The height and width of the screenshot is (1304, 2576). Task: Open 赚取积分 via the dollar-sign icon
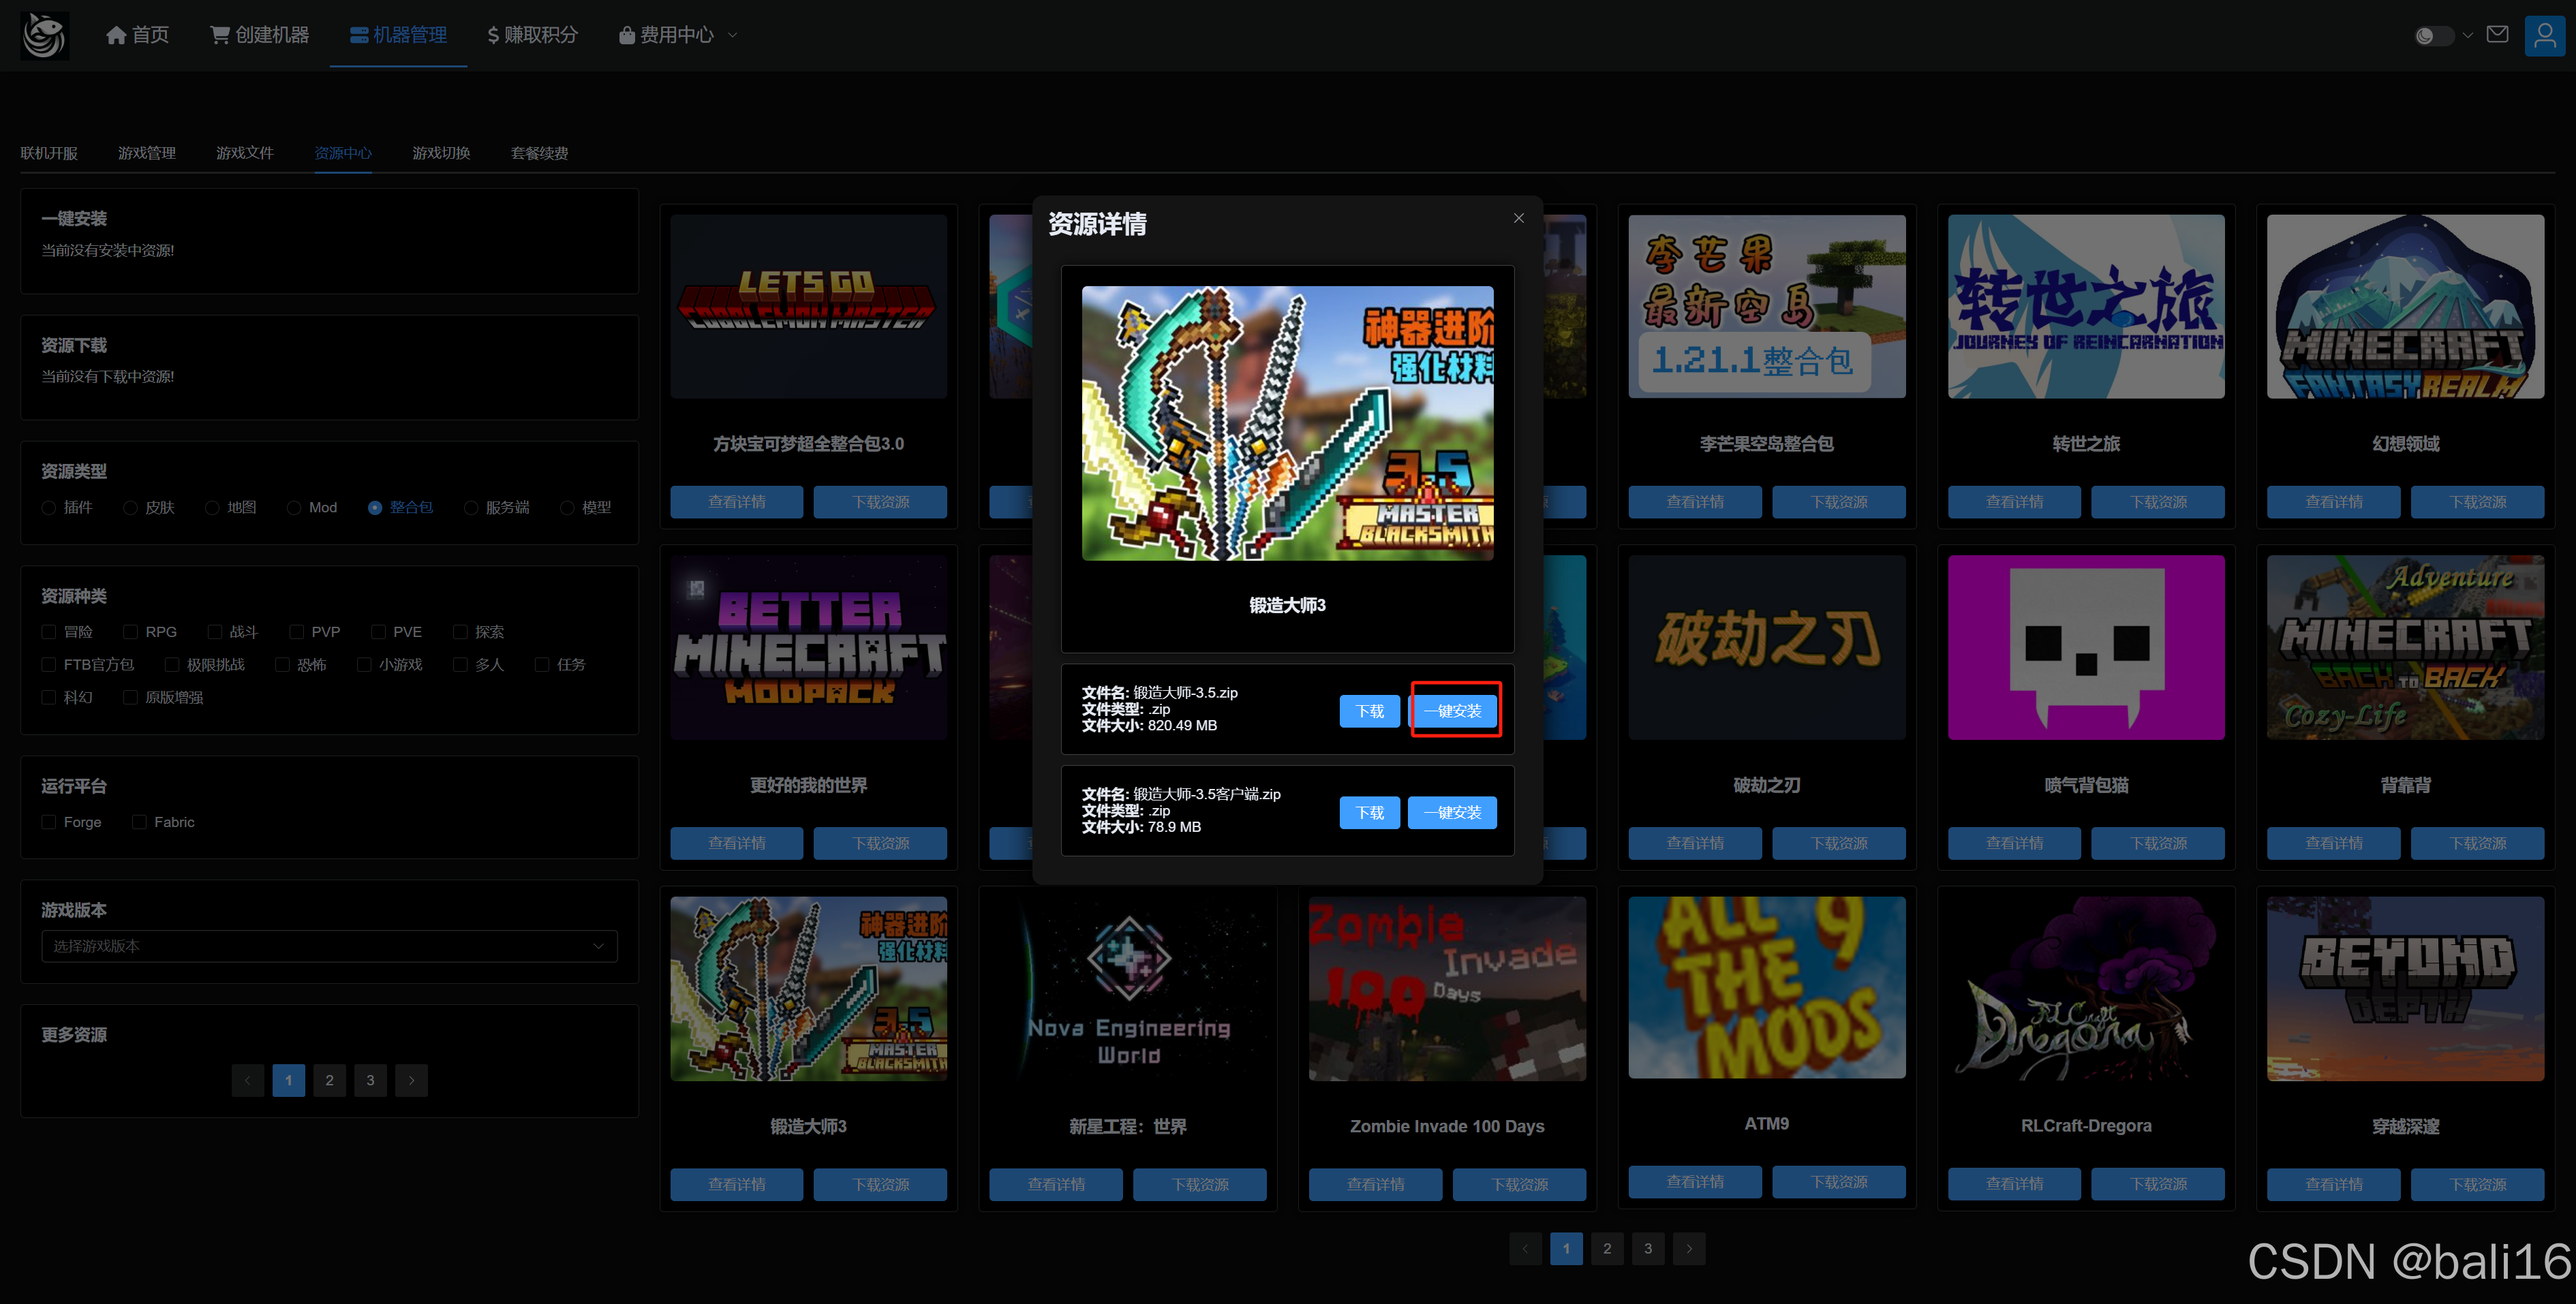click(x=493, y=35)
